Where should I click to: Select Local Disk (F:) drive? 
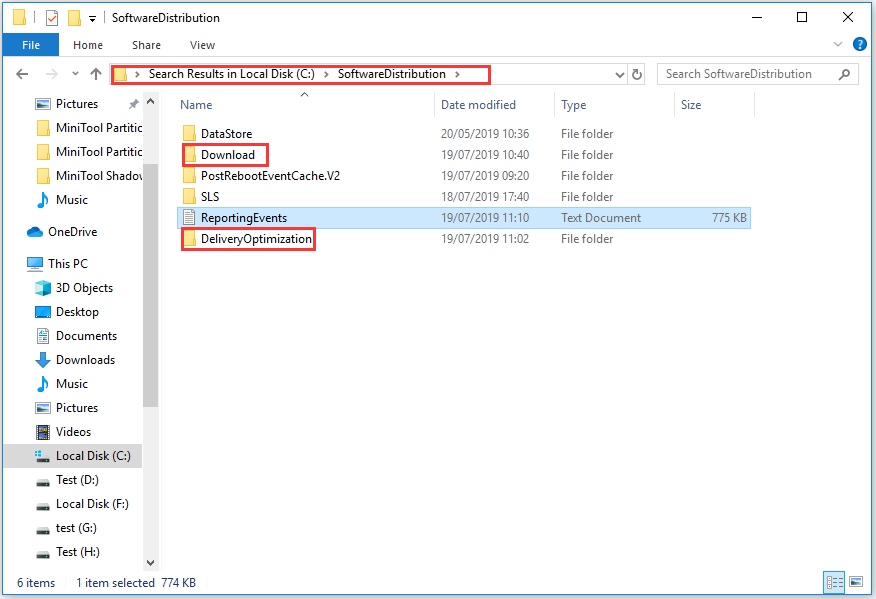click(x=92, y=504)
